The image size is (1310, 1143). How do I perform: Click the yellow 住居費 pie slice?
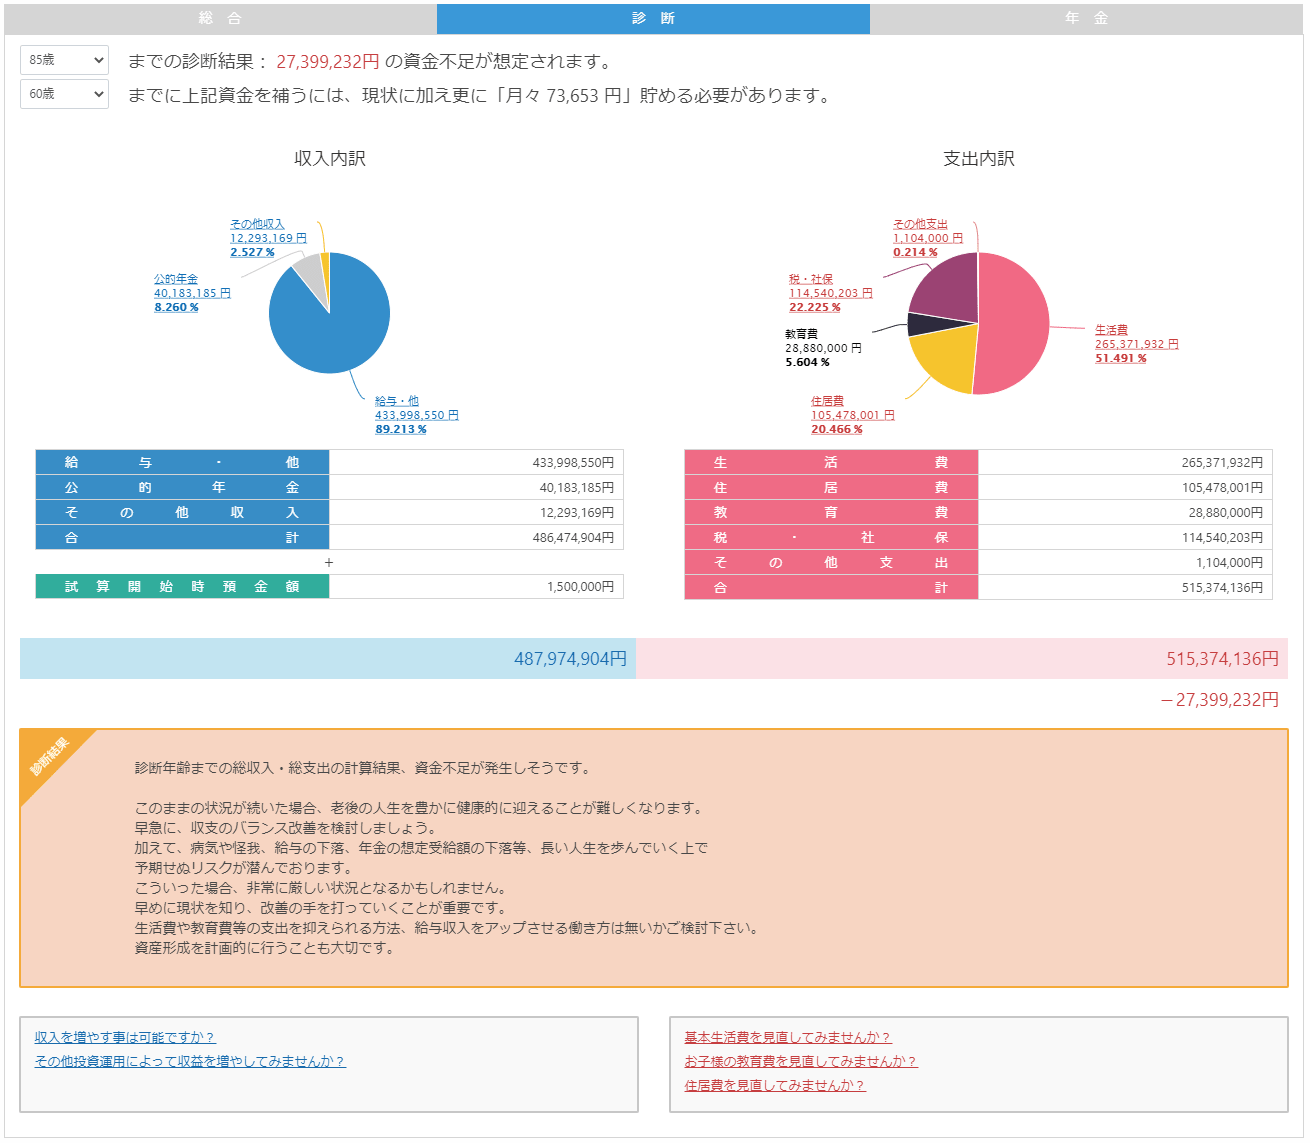tap(945, 362)
